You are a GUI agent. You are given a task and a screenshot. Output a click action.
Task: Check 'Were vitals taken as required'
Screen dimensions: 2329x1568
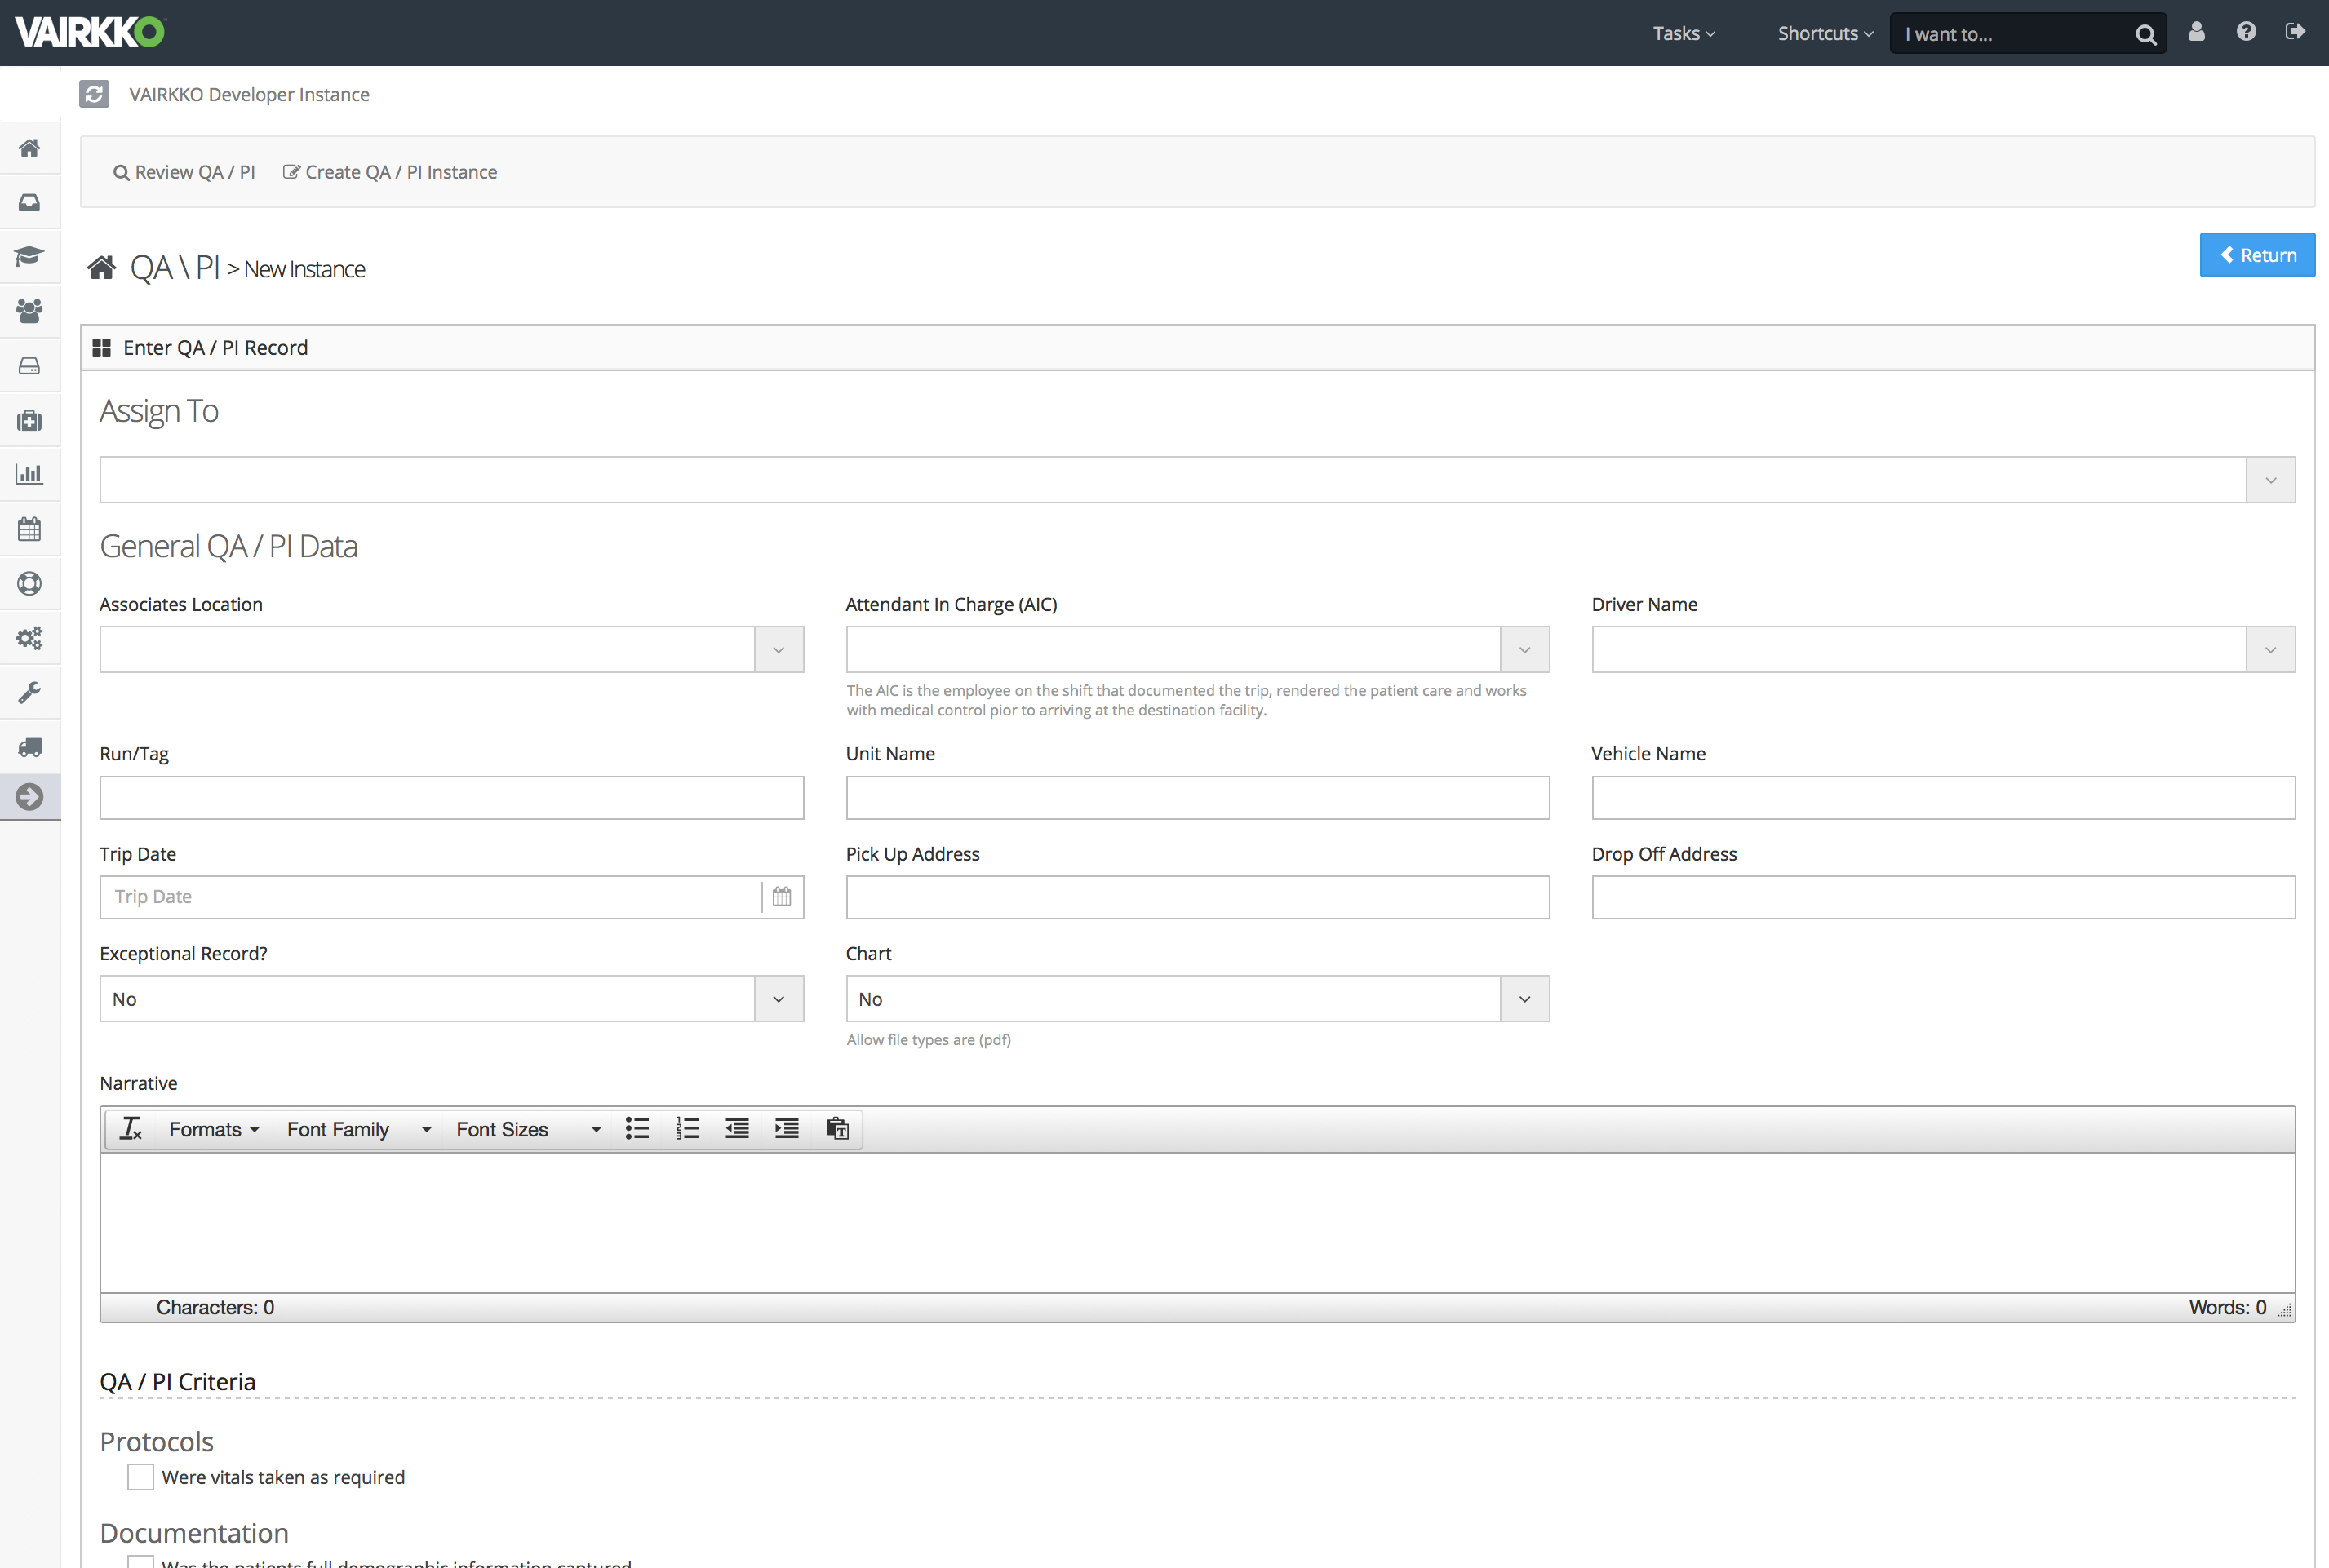(140, 1477)
